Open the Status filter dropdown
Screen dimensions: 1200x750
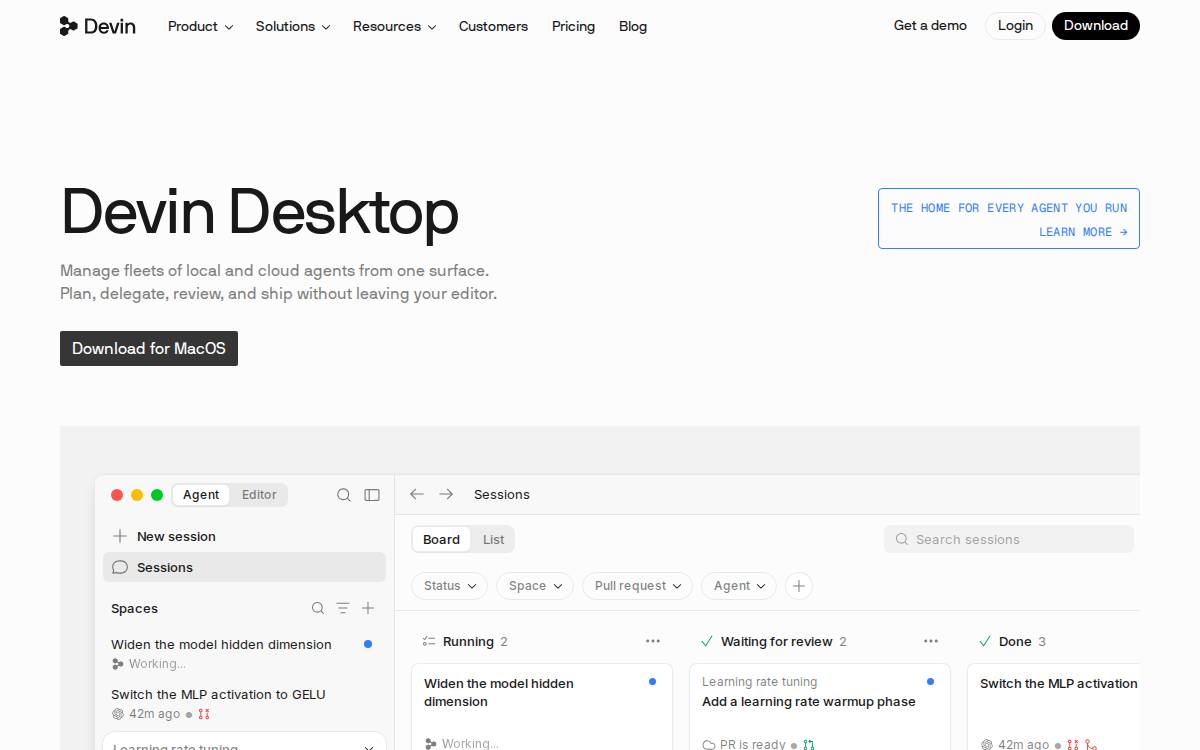click(x=449, y=586)
